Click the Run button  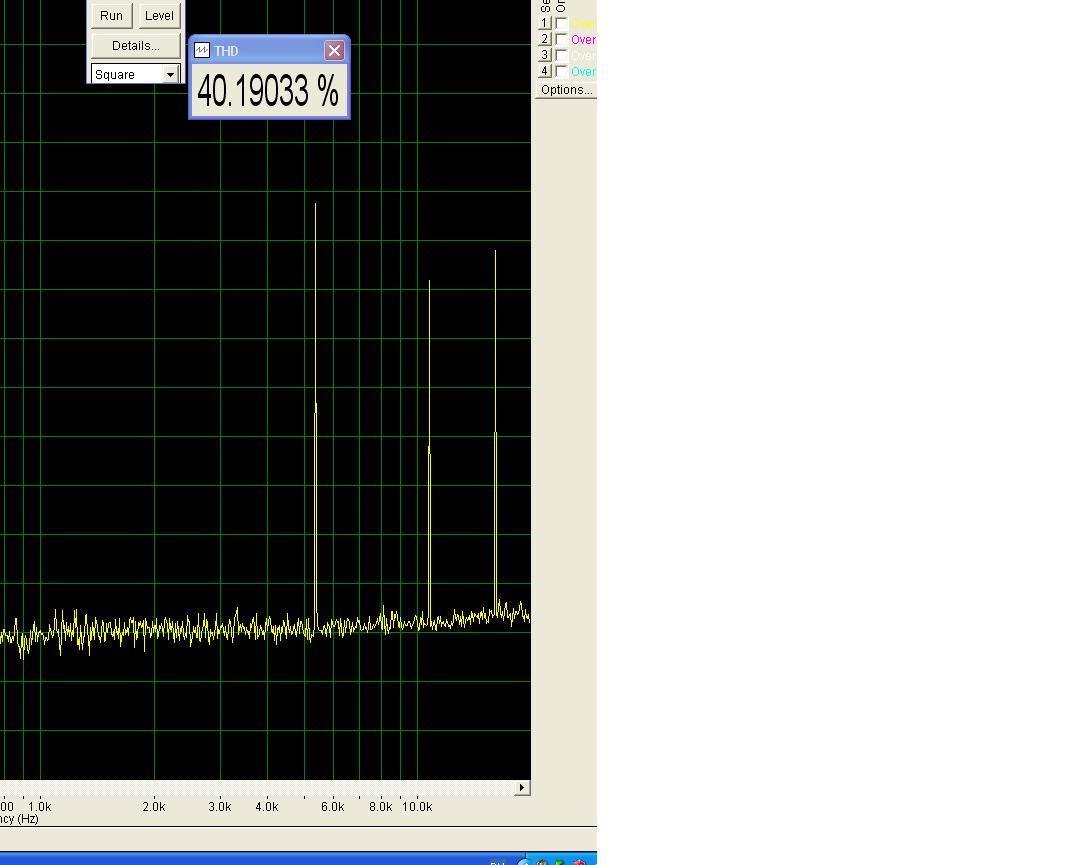(x=112, y=15)
